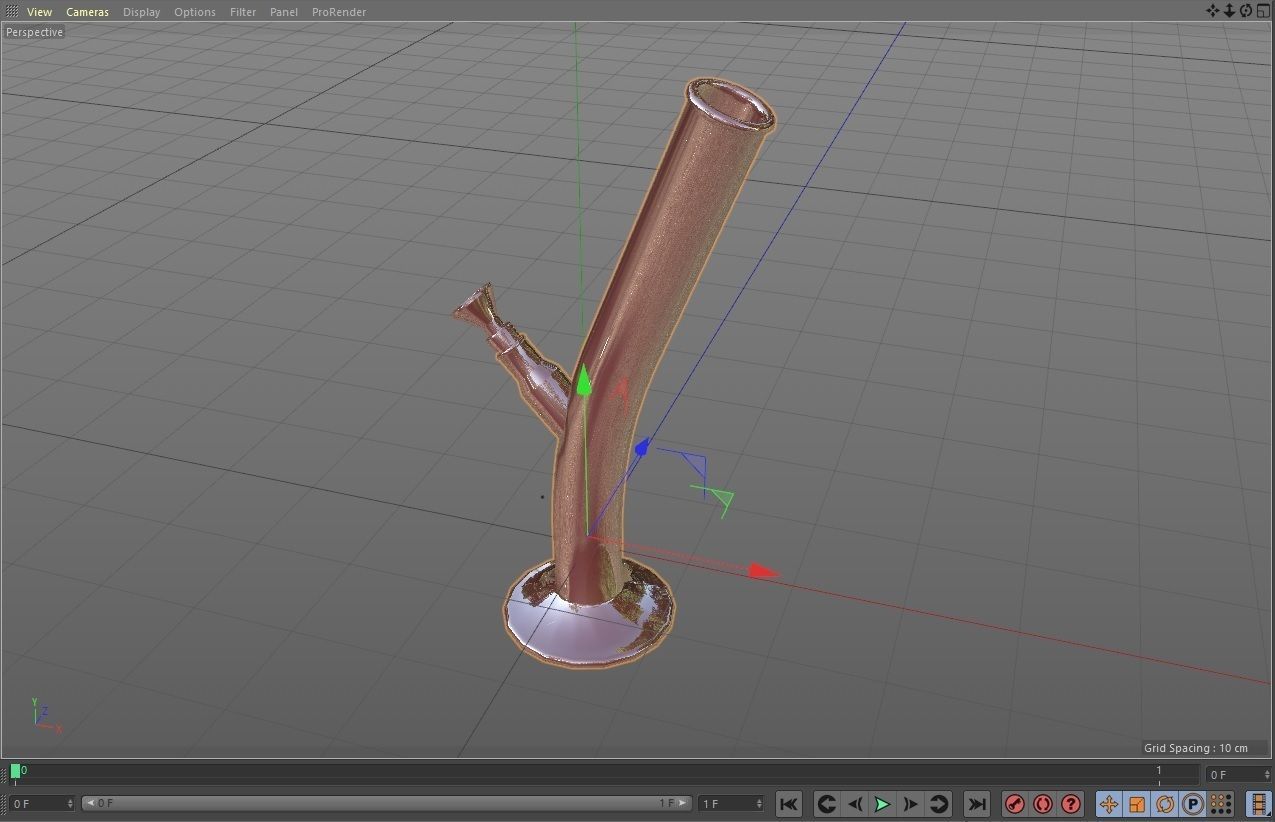
Task: Click the viewport zoom camera icon
Action: 1229,11
